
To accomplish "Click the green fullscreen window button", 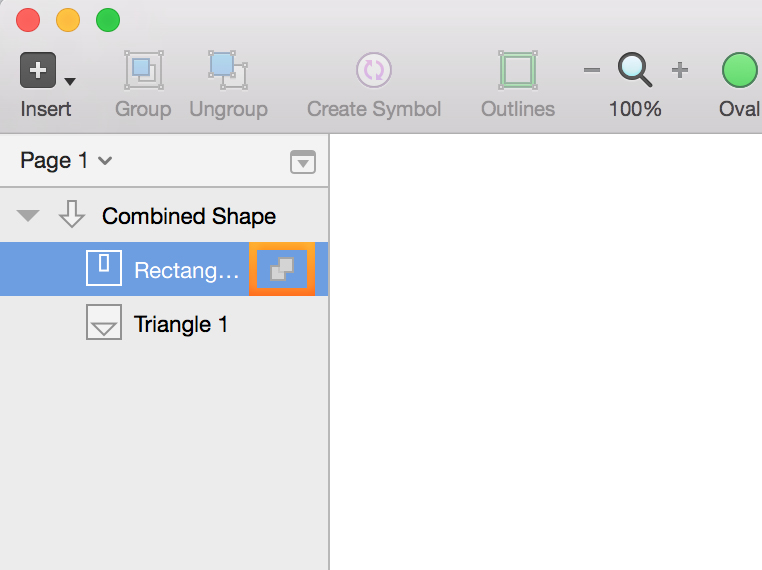I will [x=107, y=19].
